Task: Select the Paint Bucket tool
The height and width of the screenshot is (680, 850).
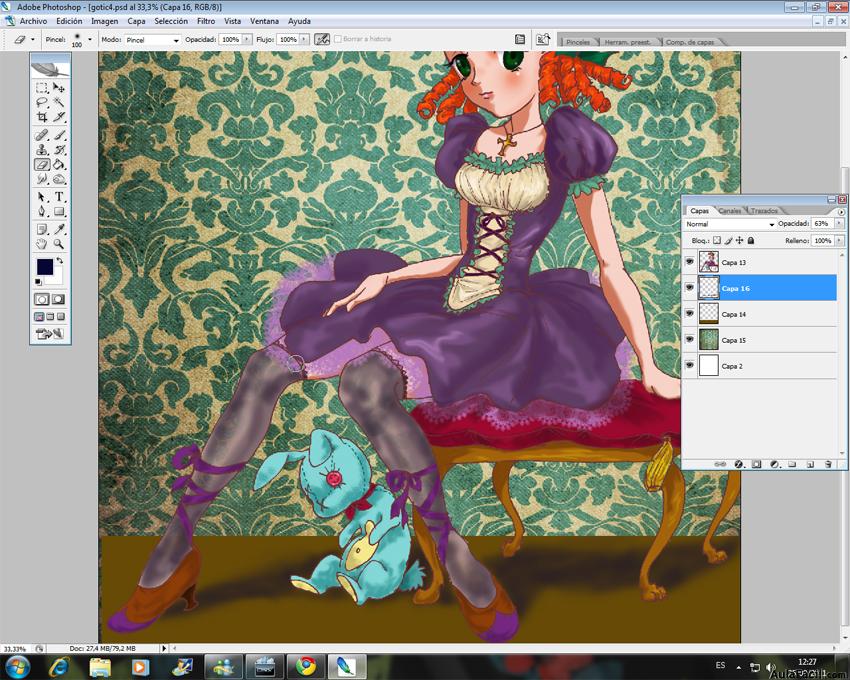Action: coord(59,164)
